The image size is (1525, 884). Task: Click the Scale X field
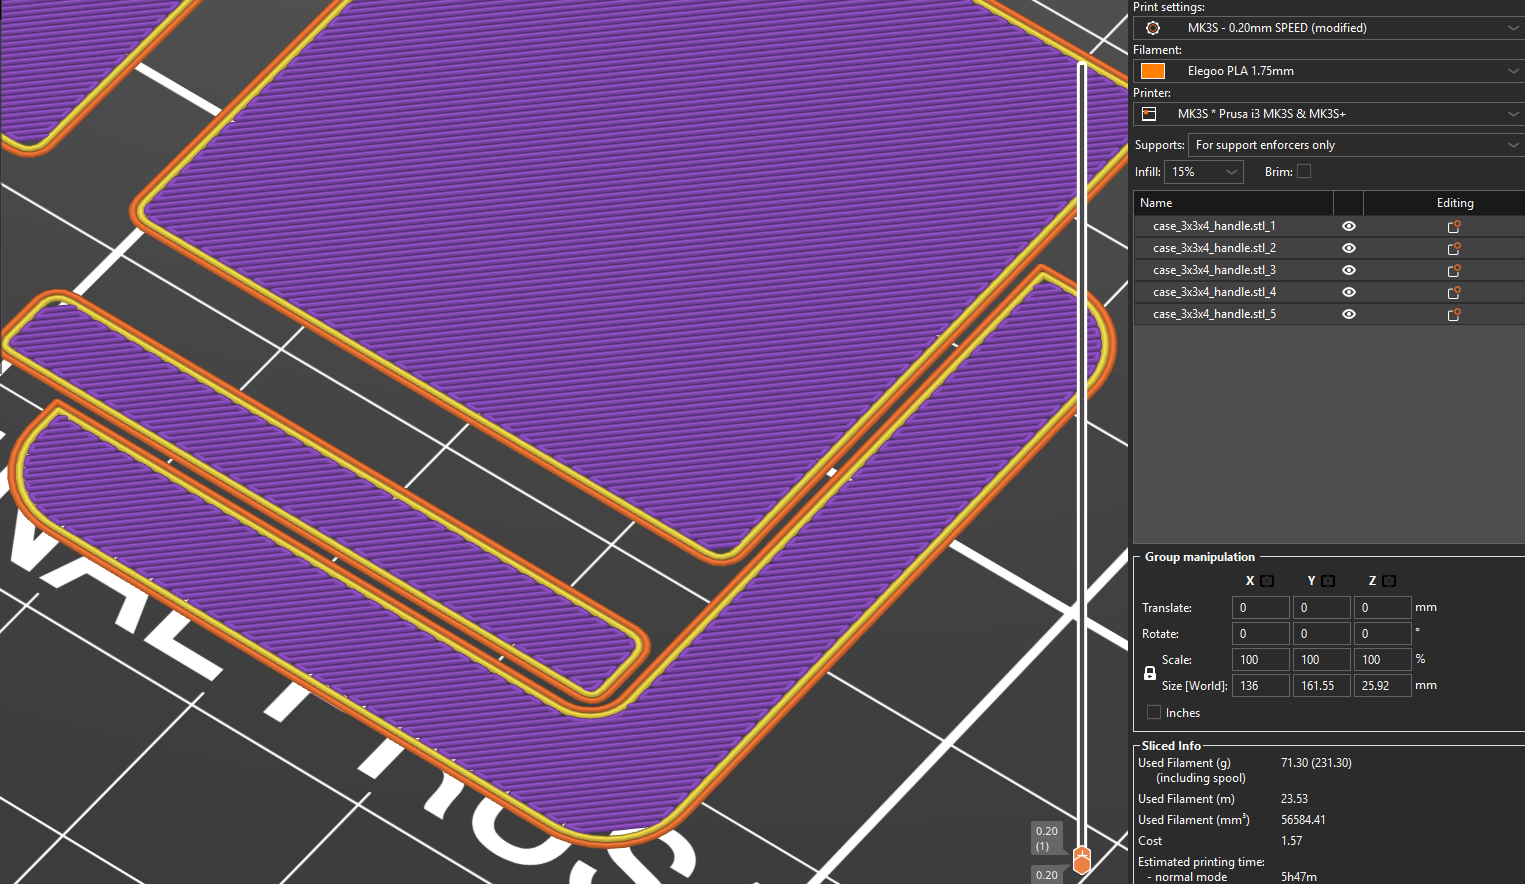point(1261,660)
